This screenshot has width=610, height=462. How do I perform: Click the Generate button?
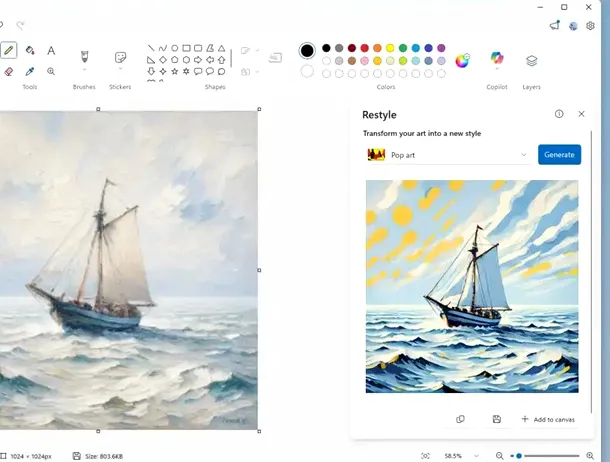coord(559,155)
